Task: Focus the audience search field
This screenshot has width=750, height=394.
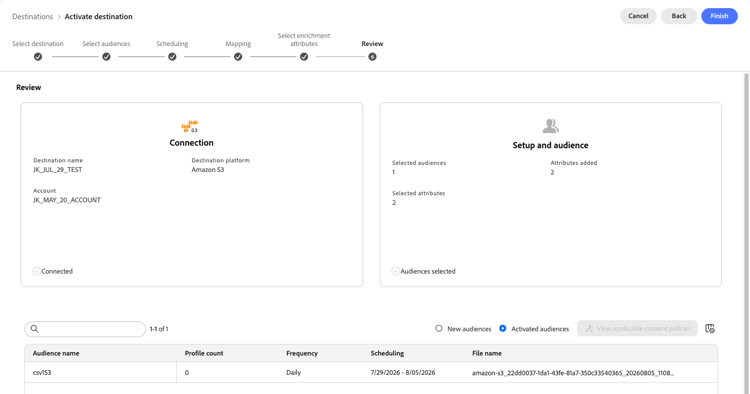Action: tap(85, 329)
